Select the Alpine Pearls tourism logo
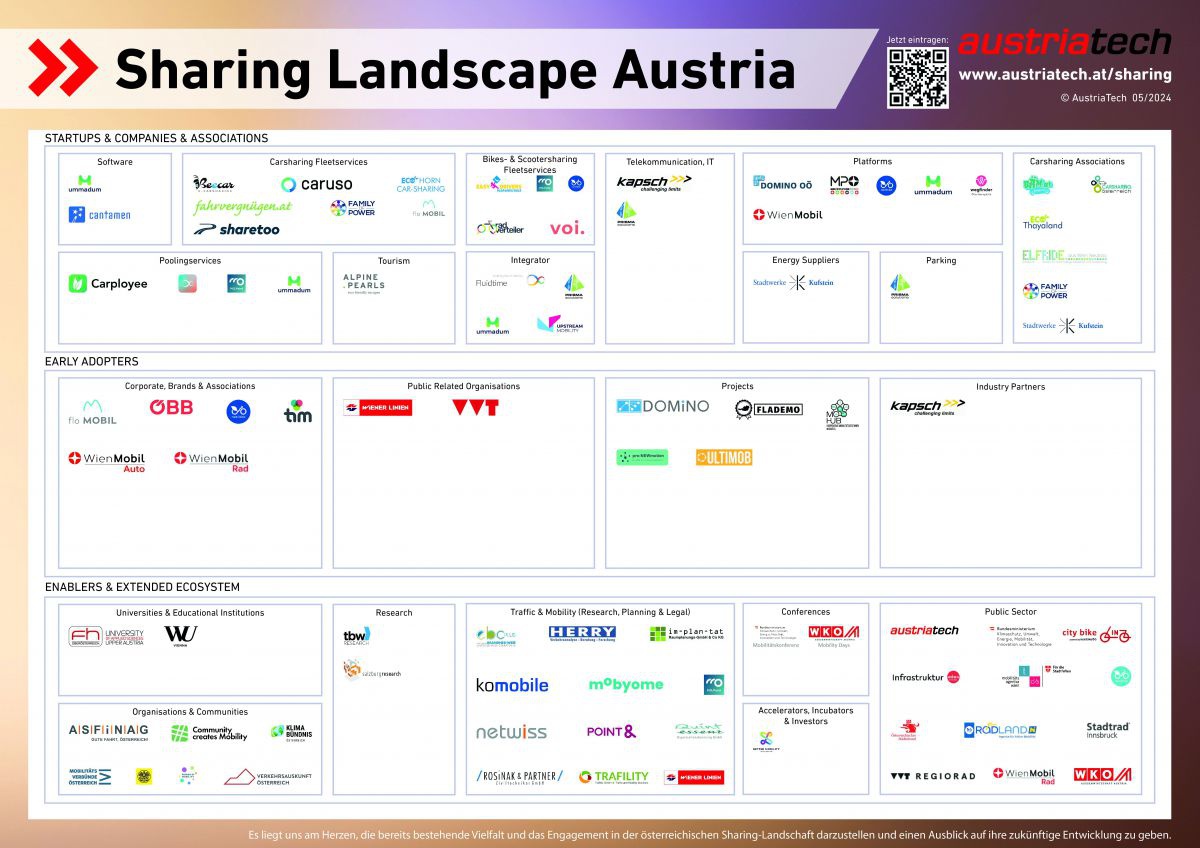The height and width of the screenshot is (848, 1200). [363, 284]
